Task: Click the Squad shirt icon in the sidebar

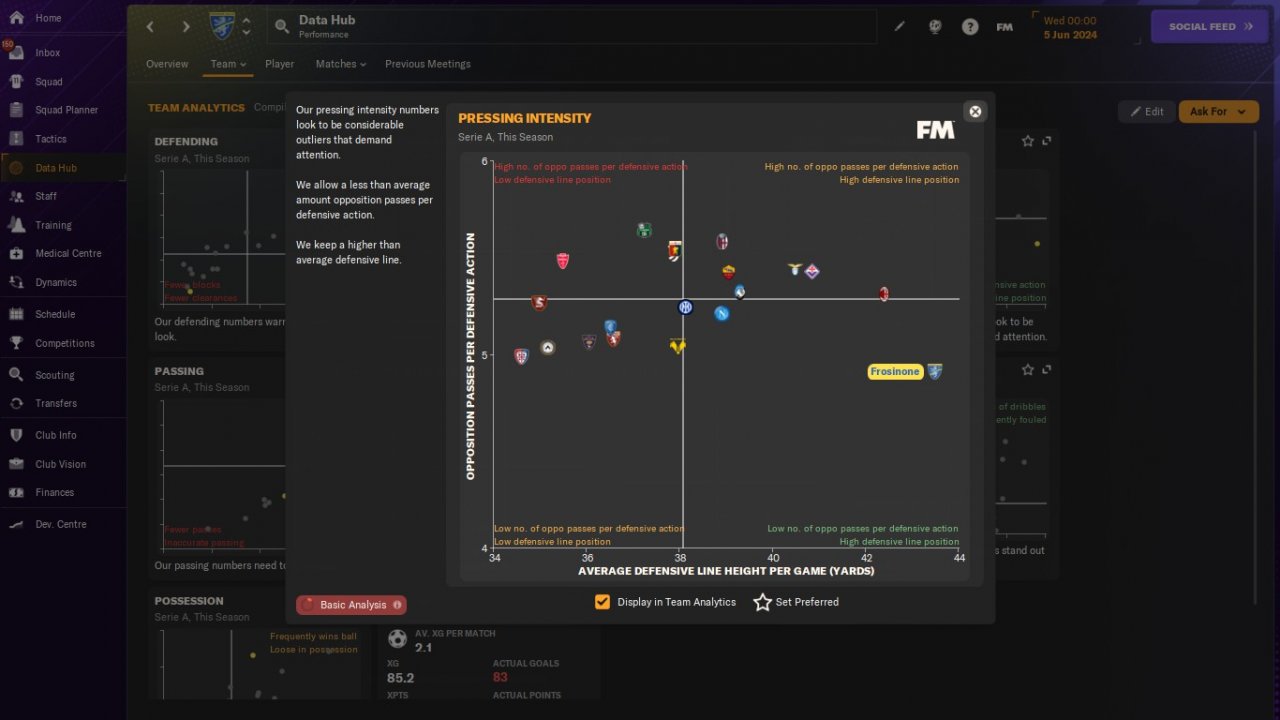Action: coord(16,81)
